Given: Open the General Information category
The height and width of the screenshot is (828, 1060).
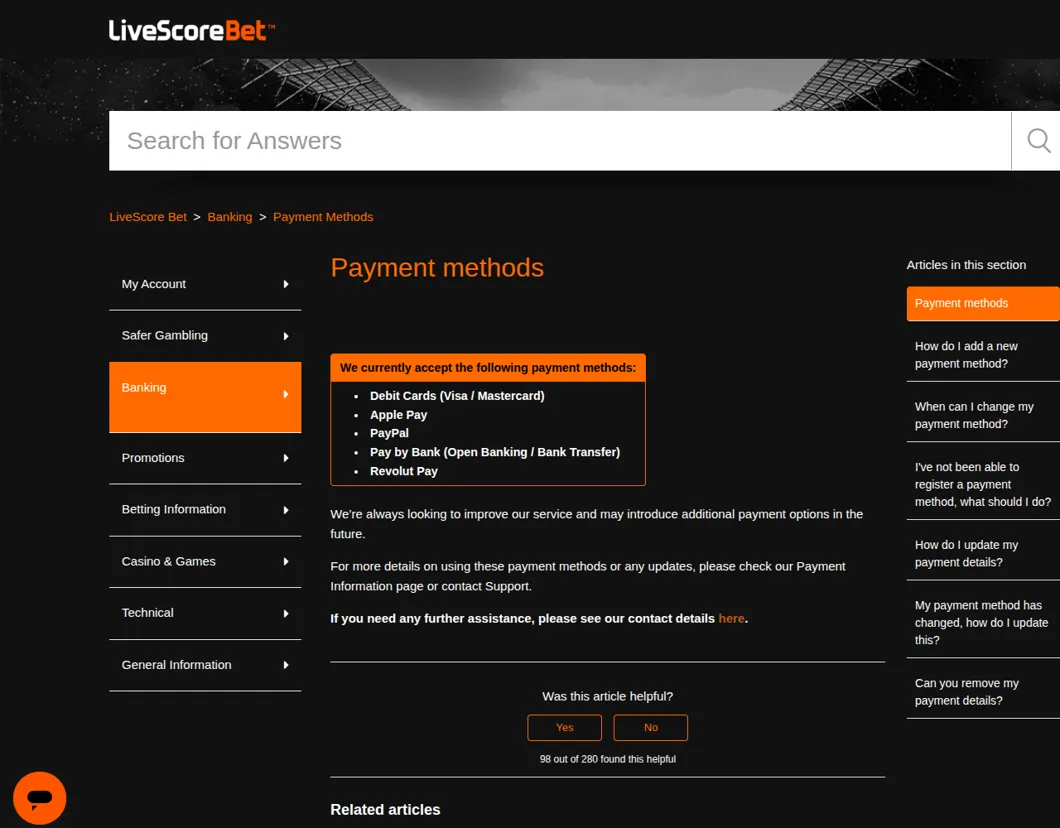Looking at the screenshot, I should pyautogui.click(x=205, y=665).
